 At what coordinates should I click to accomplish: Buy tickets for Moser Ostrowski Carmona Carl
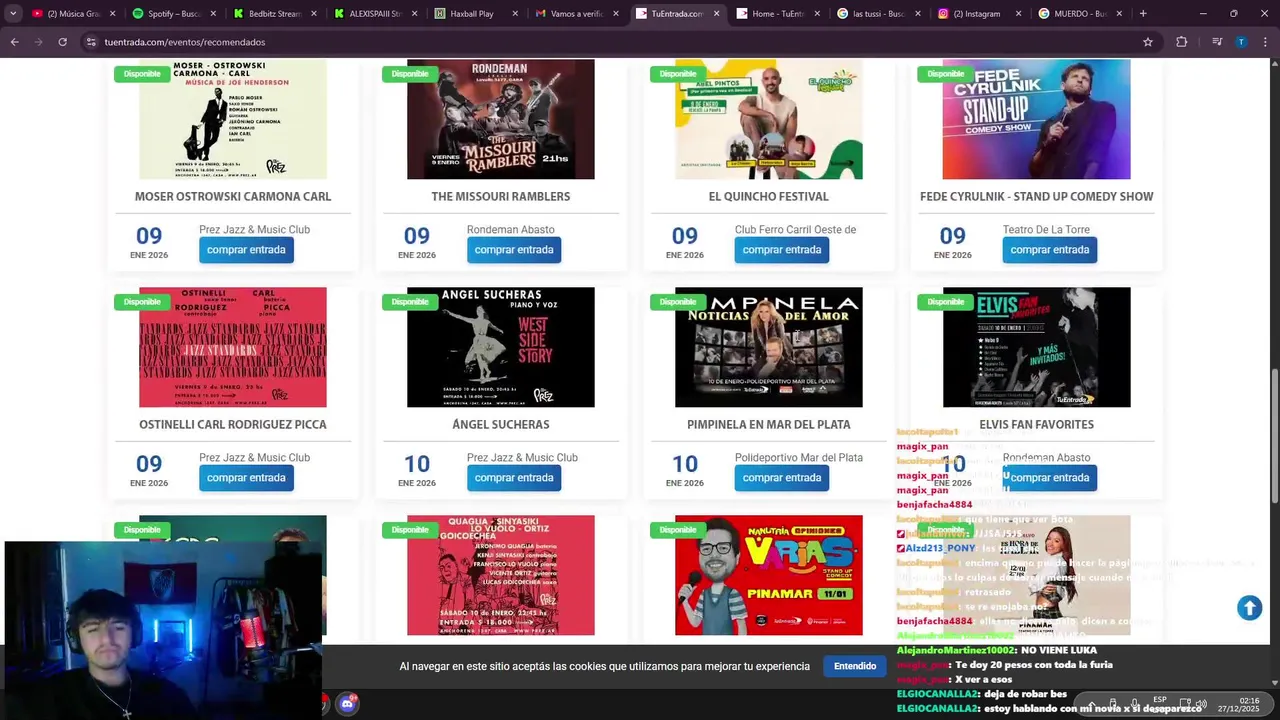(x=246, y=250)
